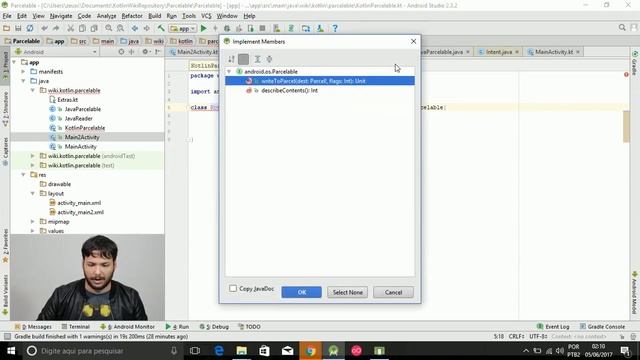
Task: Open Google Chrome from the taskbar
Action: point(311,351)
